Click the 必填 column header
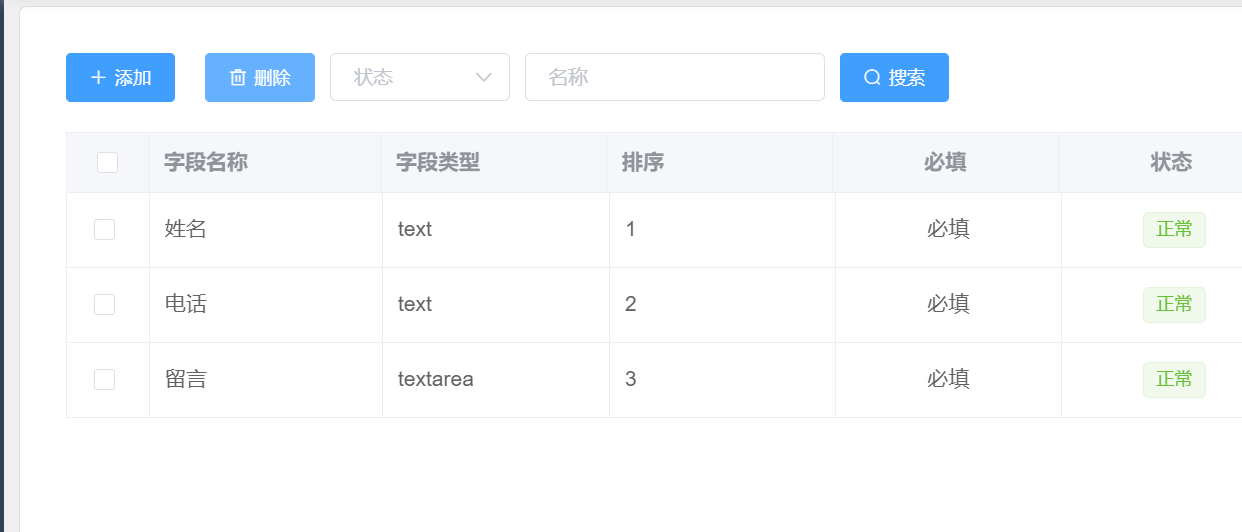This screenshot has height=532, width=1242. click(945, 162)
